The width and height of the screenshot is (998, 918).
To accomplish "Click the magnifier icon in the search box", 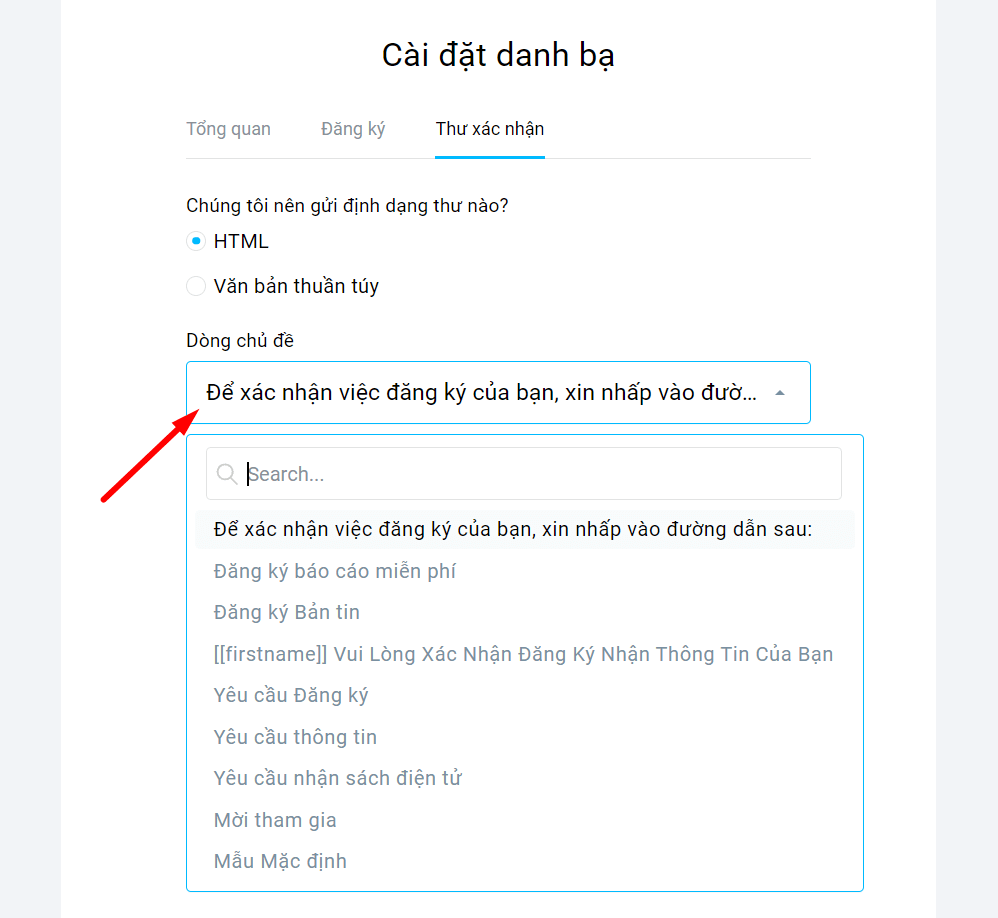I will point(227,474).
